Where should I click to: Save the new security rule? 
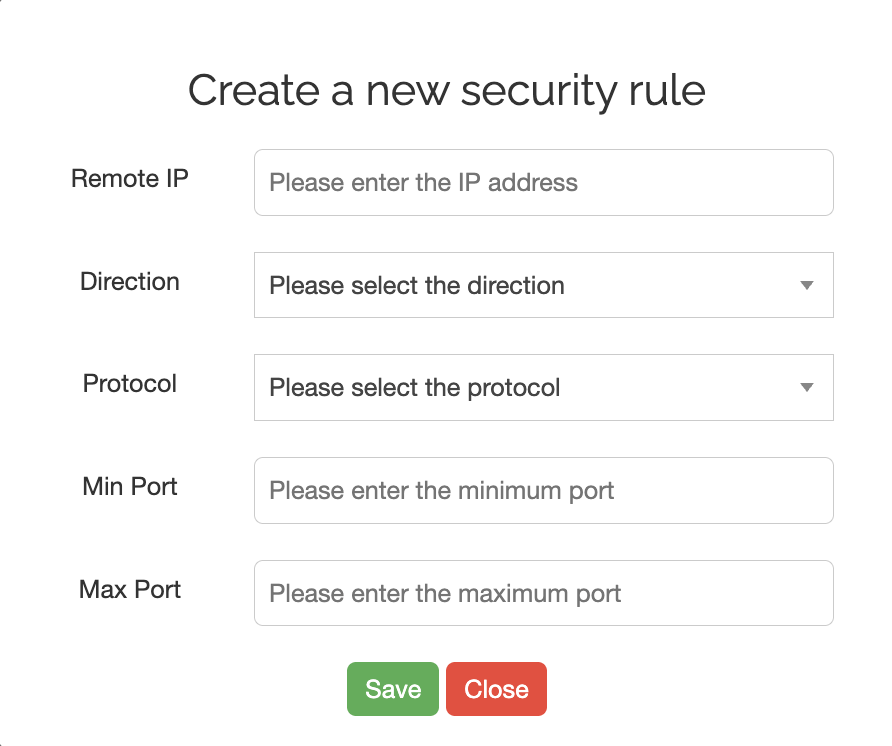(393, 689)
